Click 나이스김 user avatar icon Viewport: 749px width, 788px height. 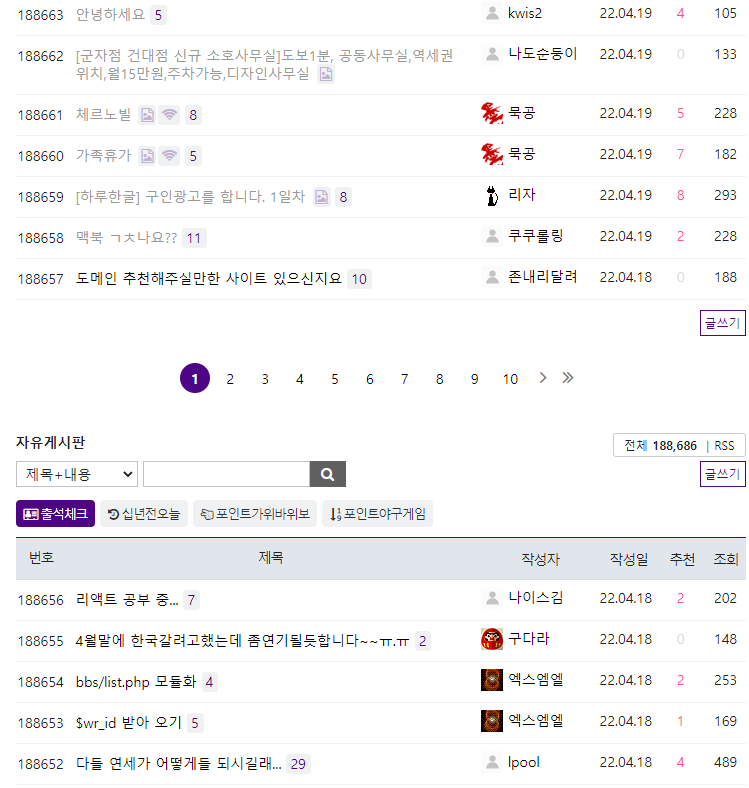tap(492, 598)
